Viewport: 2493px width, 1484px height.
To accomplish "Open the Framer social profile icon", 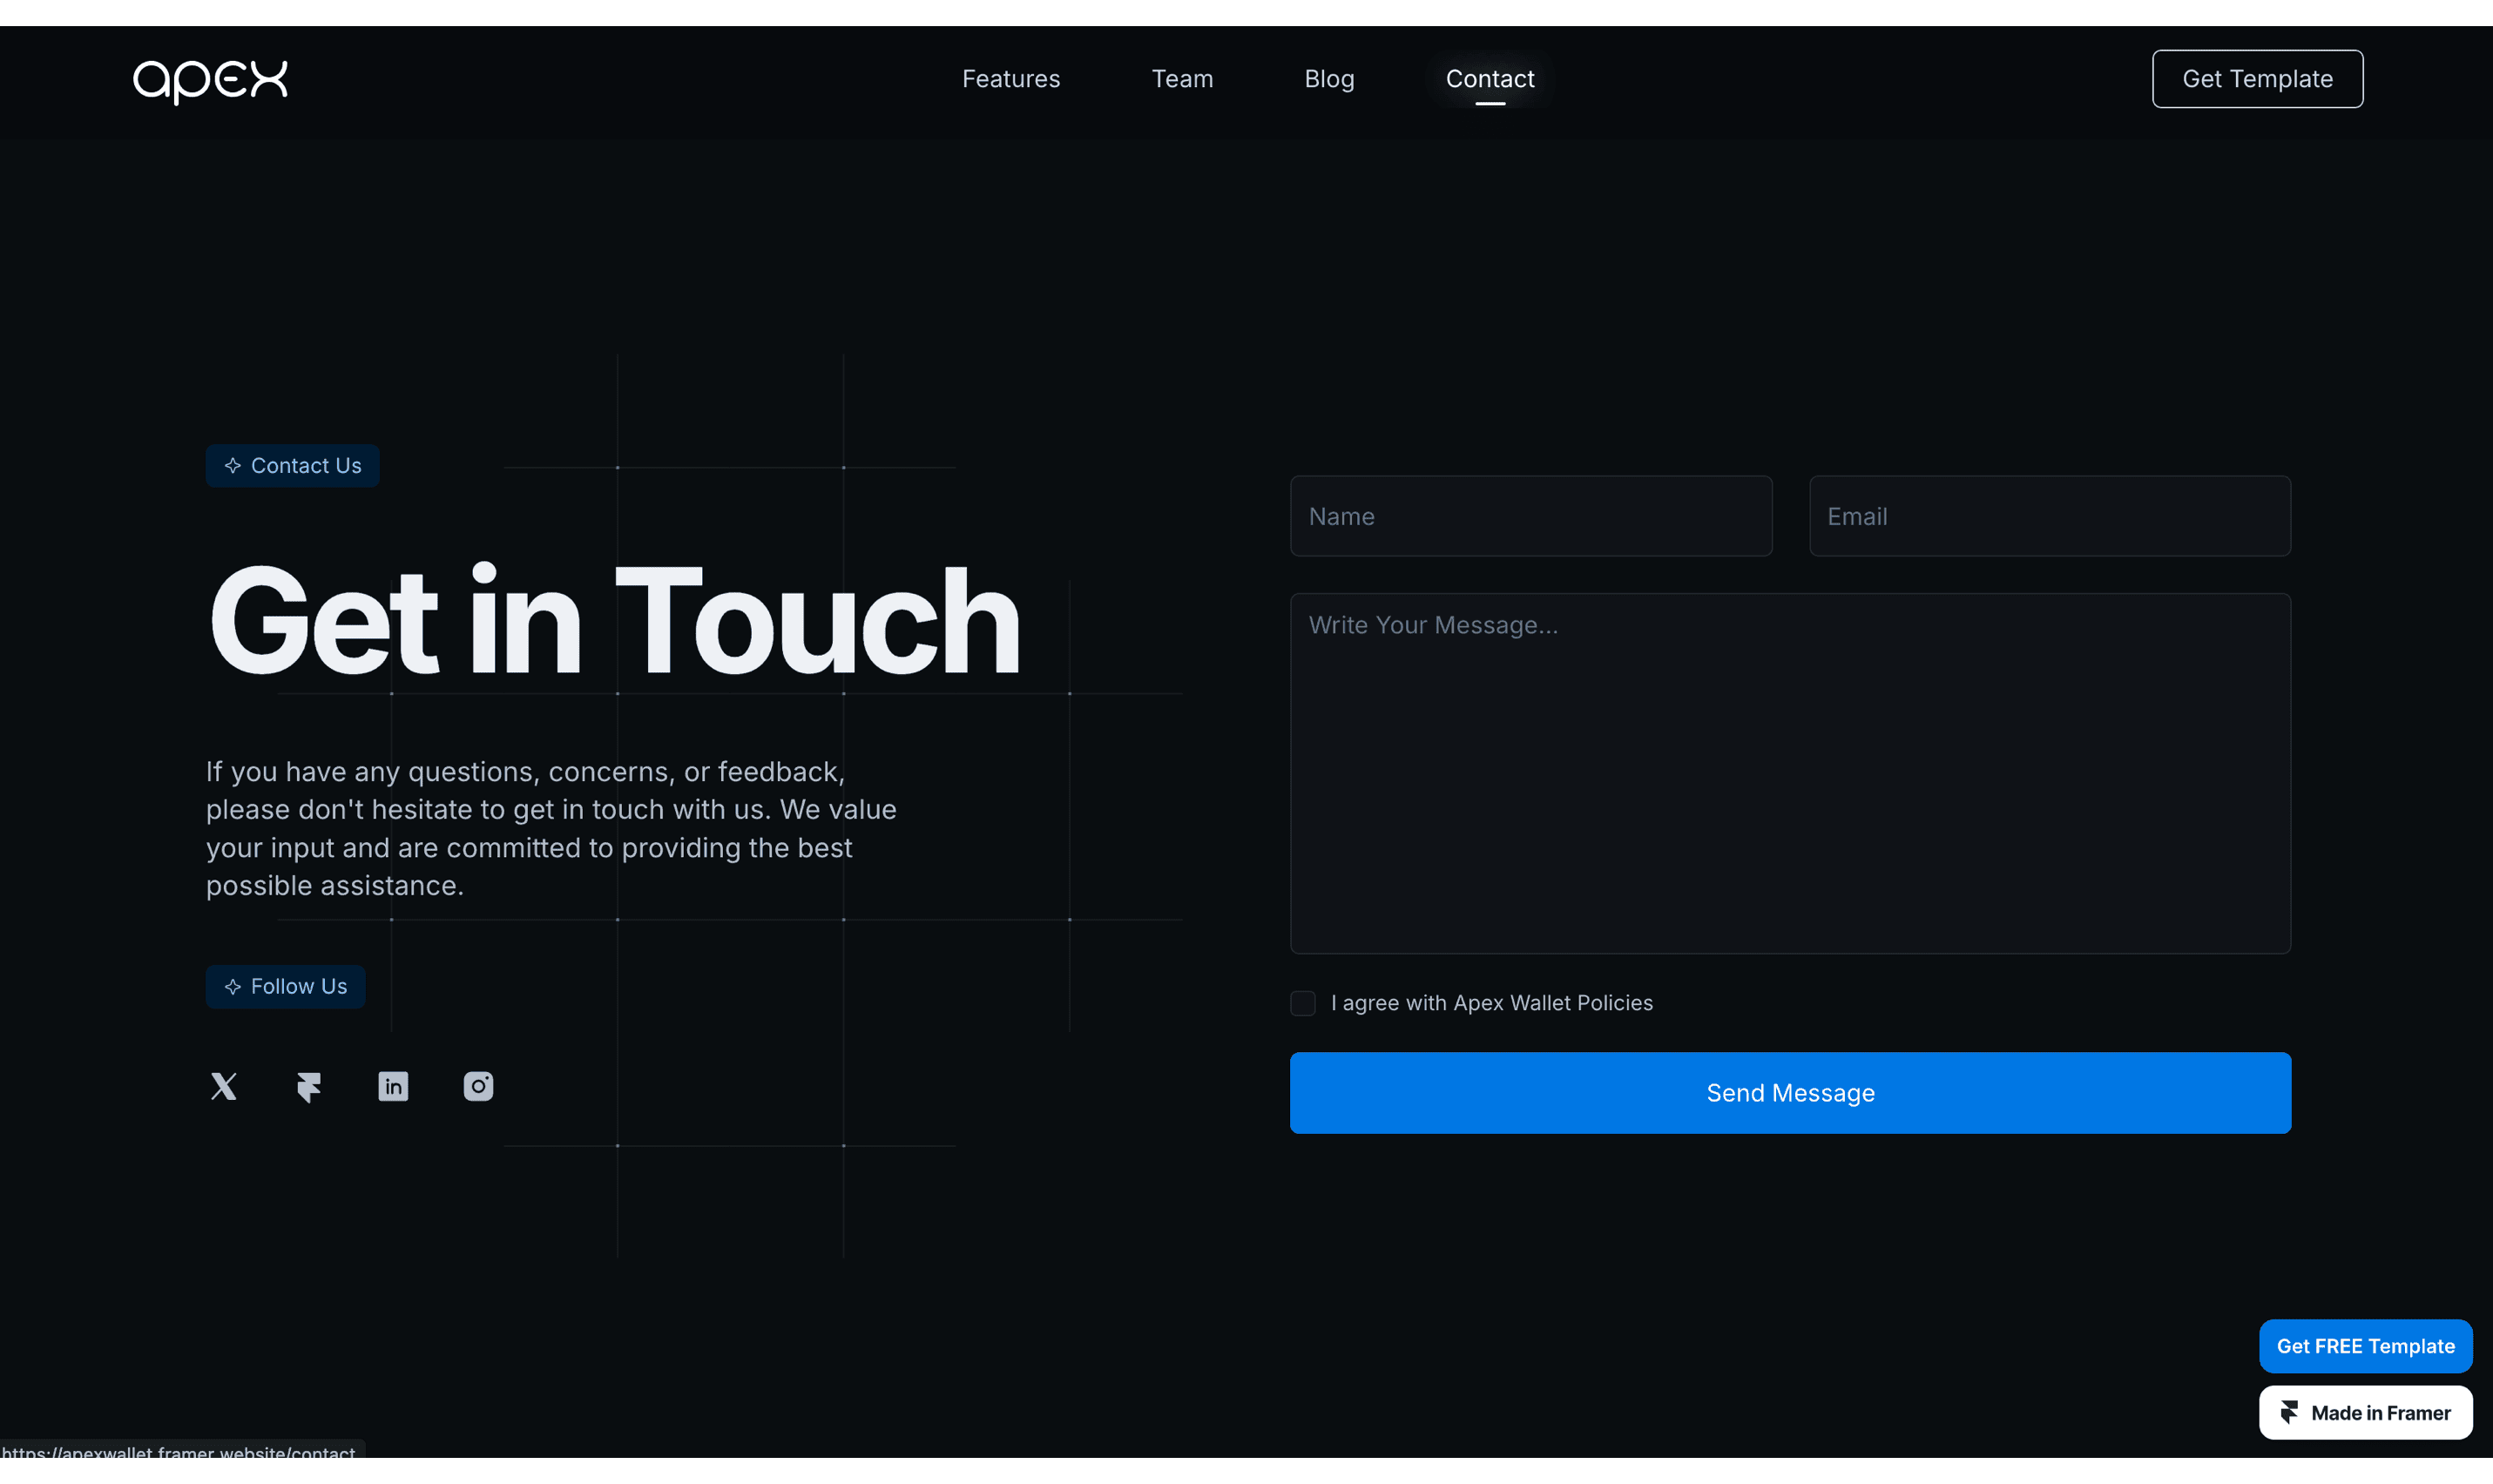I will [309, 1086].
